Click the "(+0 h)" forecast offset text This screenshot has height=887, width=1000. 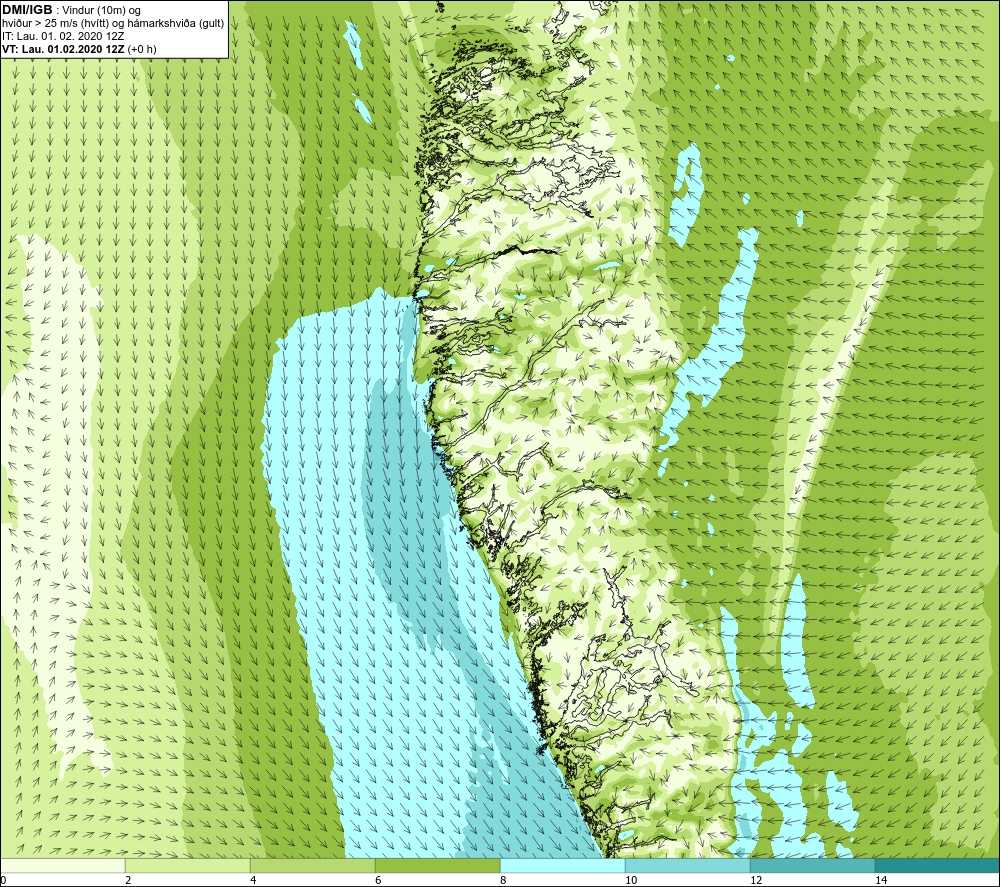pyautogui.click(x=142, y=49)
